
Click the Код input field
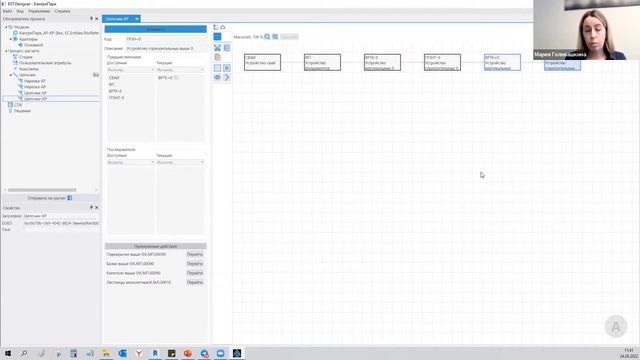165,39
